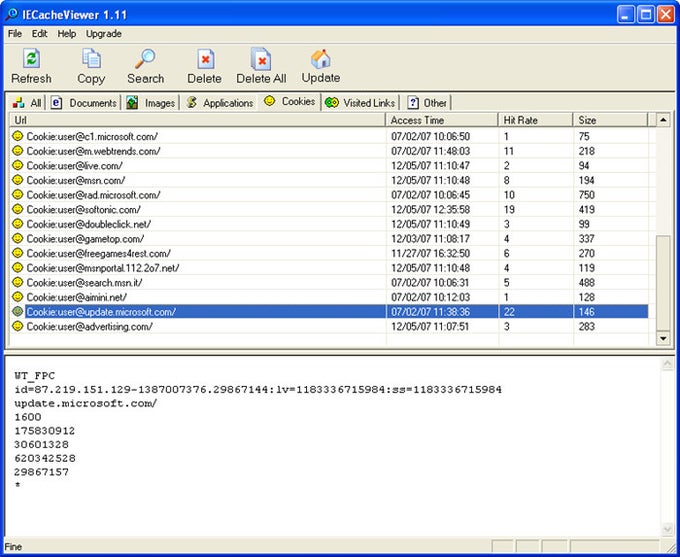Open Search with the magnifier icon
This screenshot has height=557, width=680.
click(145, 59)
